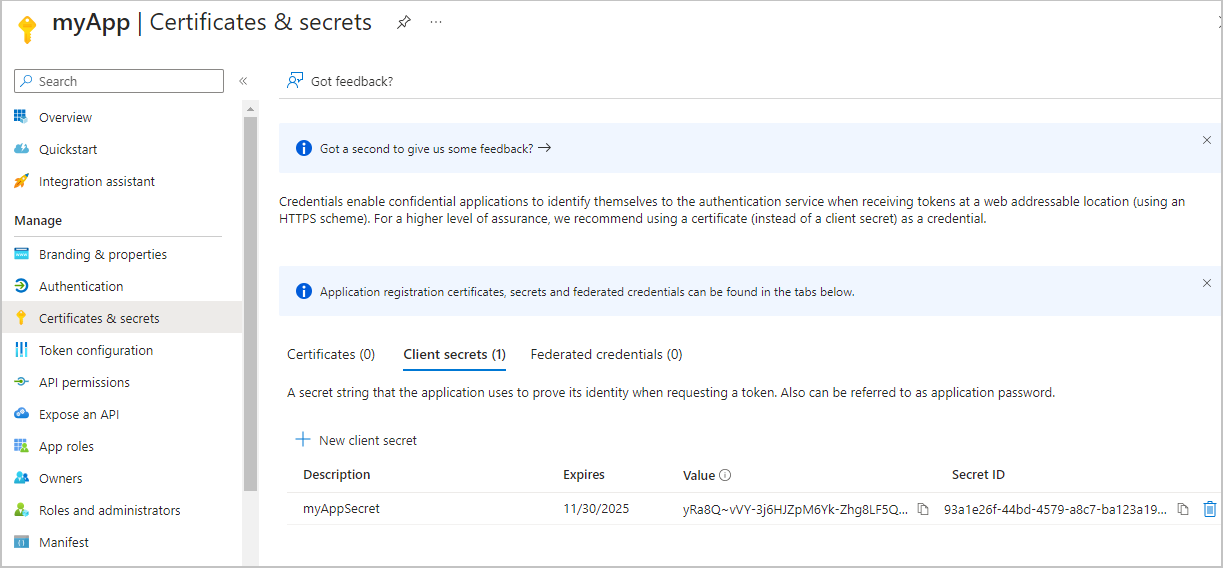Image resolution: width=1223 pixels, height=568 pixels.
Task: Open the Authentication page
Action: (81, 286)
